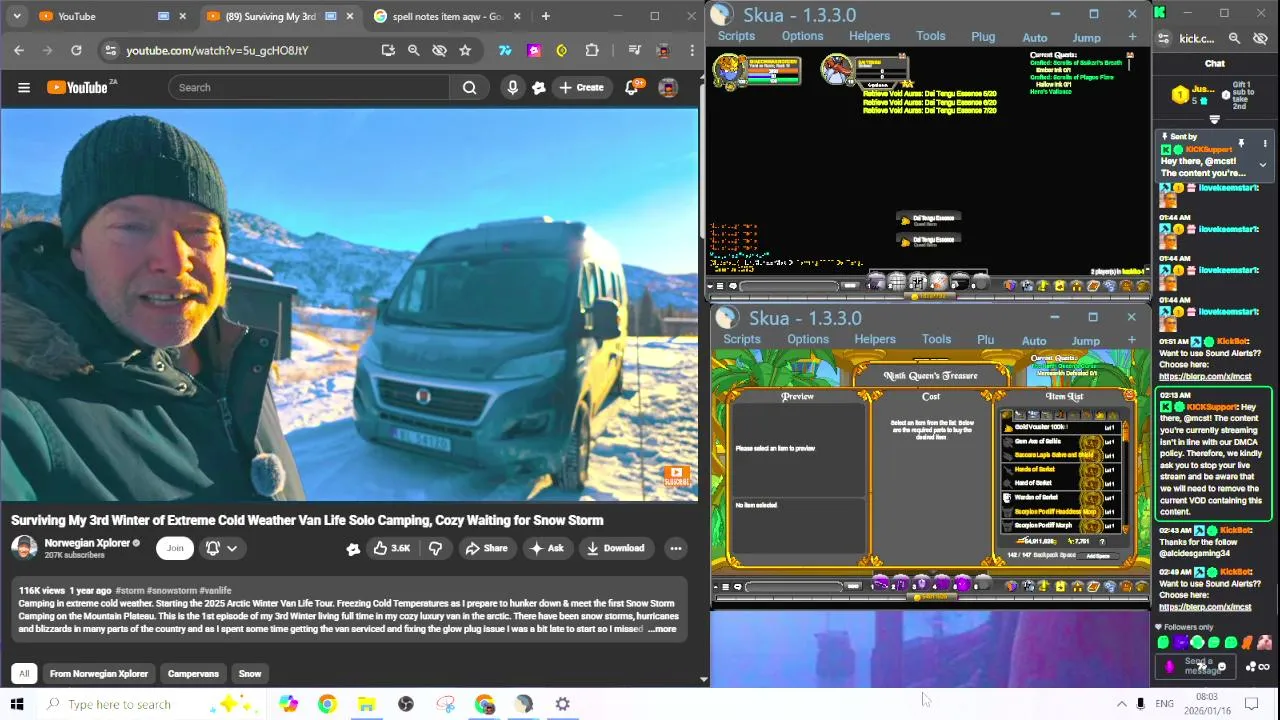Open the Chrome zoom magnifier icon

coord(413,50)
